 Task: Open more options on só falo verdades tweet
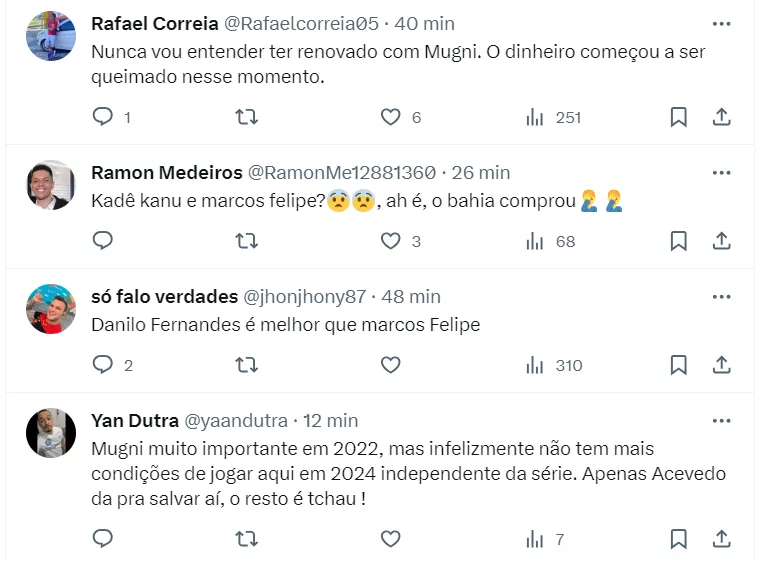pos(721,296)
